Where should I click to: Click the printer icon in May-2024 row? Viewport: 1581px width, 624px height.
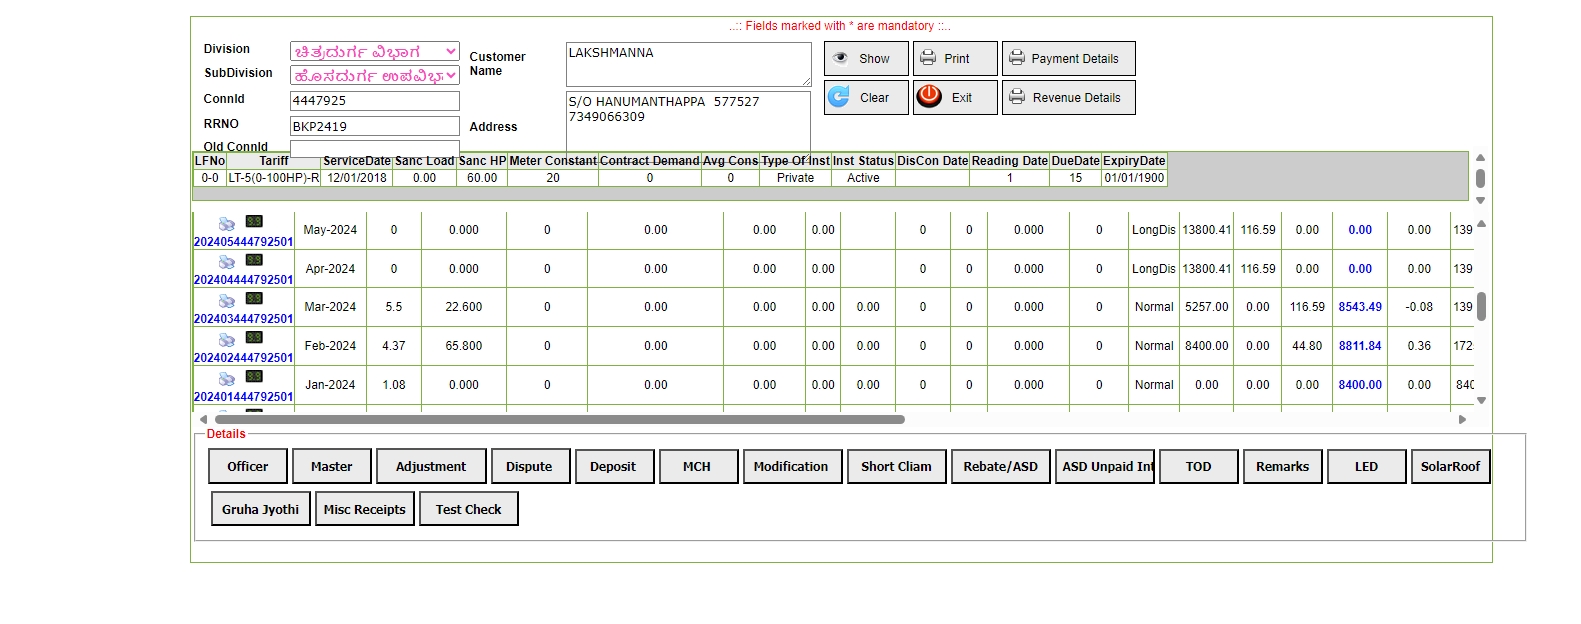click(227, 223)
